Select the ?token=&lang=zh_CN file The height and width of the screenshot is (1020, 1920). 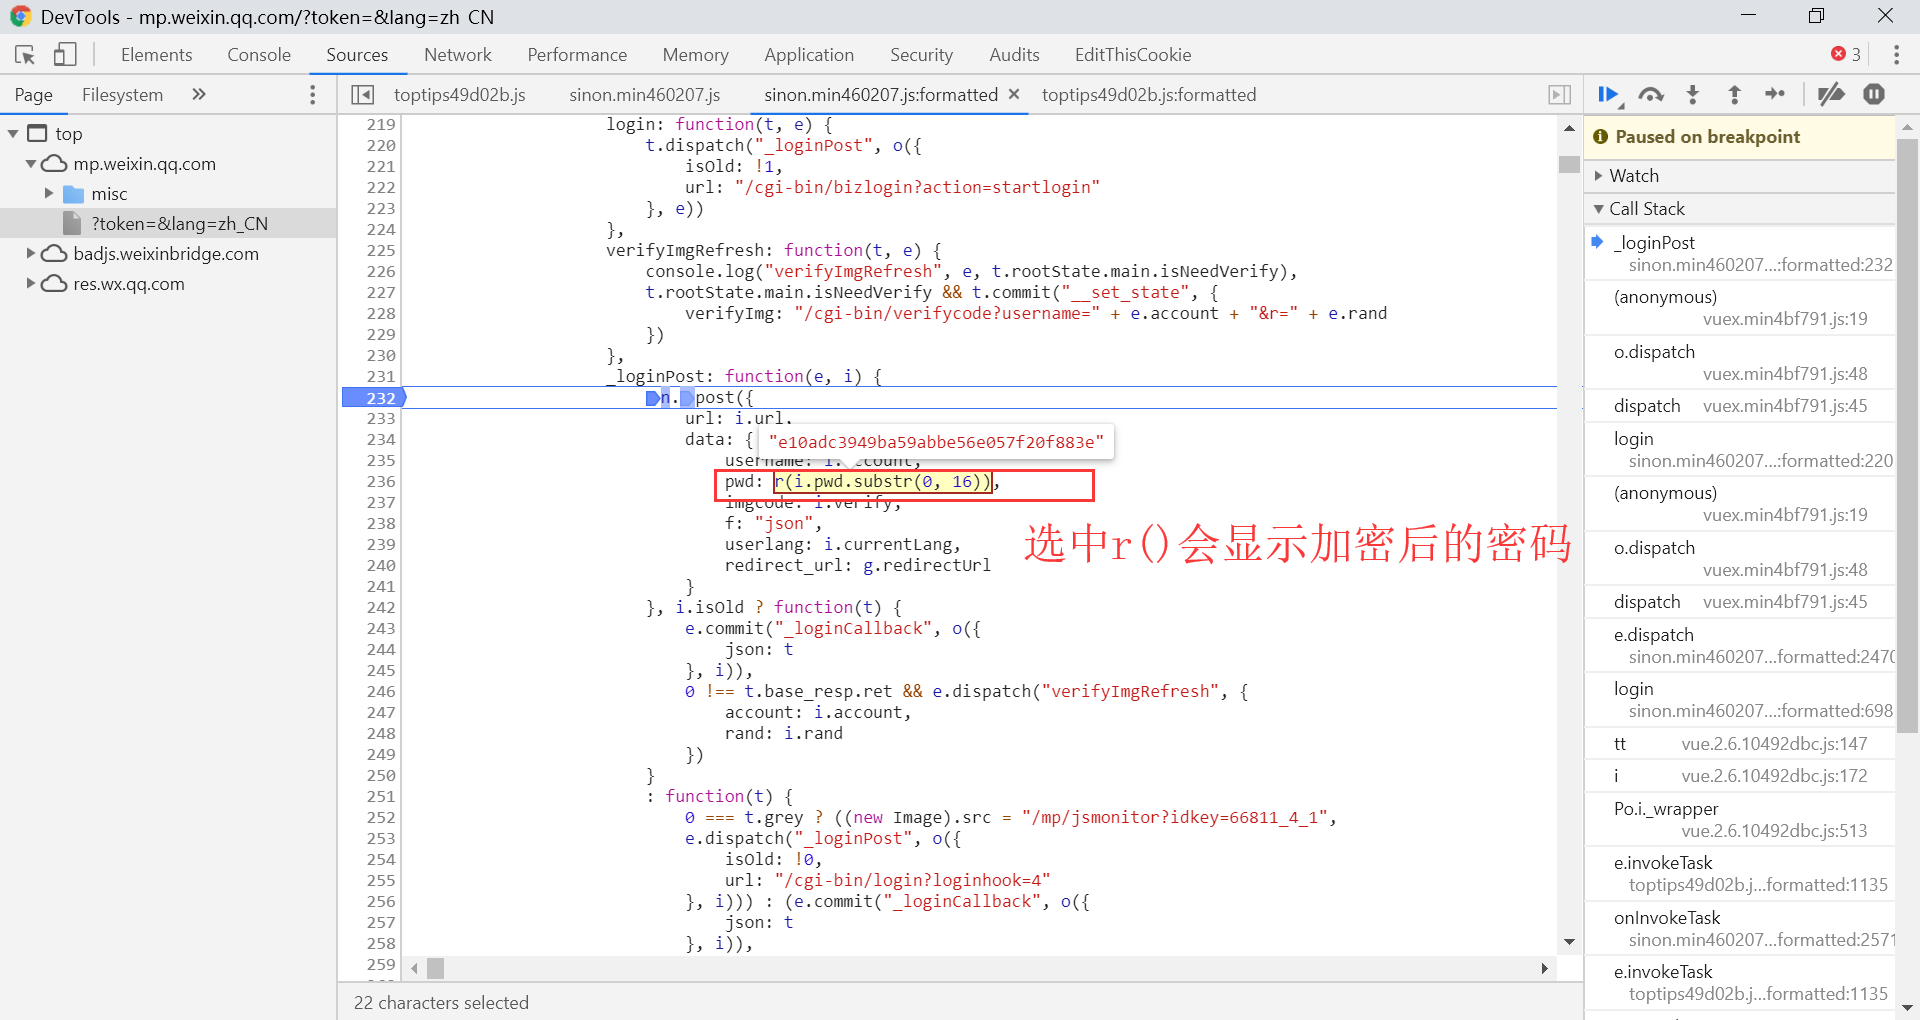click(179, 224)
